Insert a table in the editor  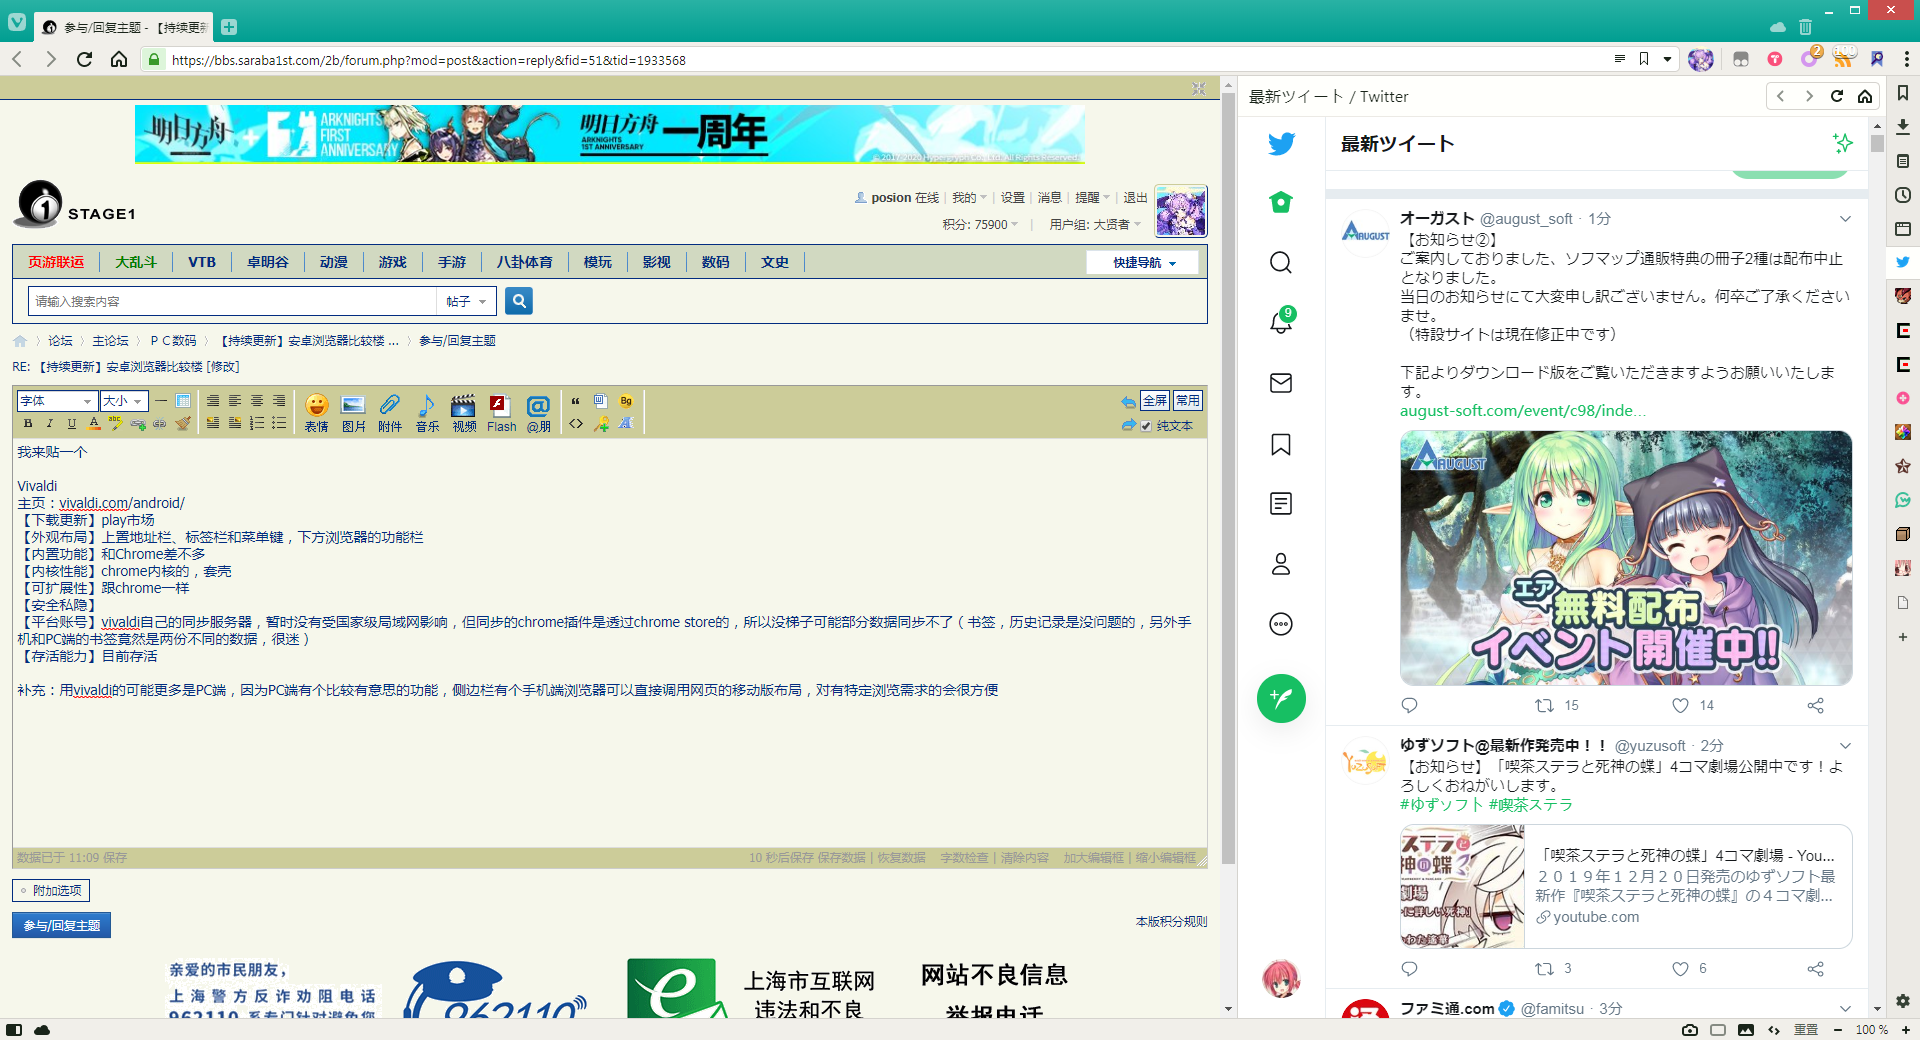[x=183, y=401]
